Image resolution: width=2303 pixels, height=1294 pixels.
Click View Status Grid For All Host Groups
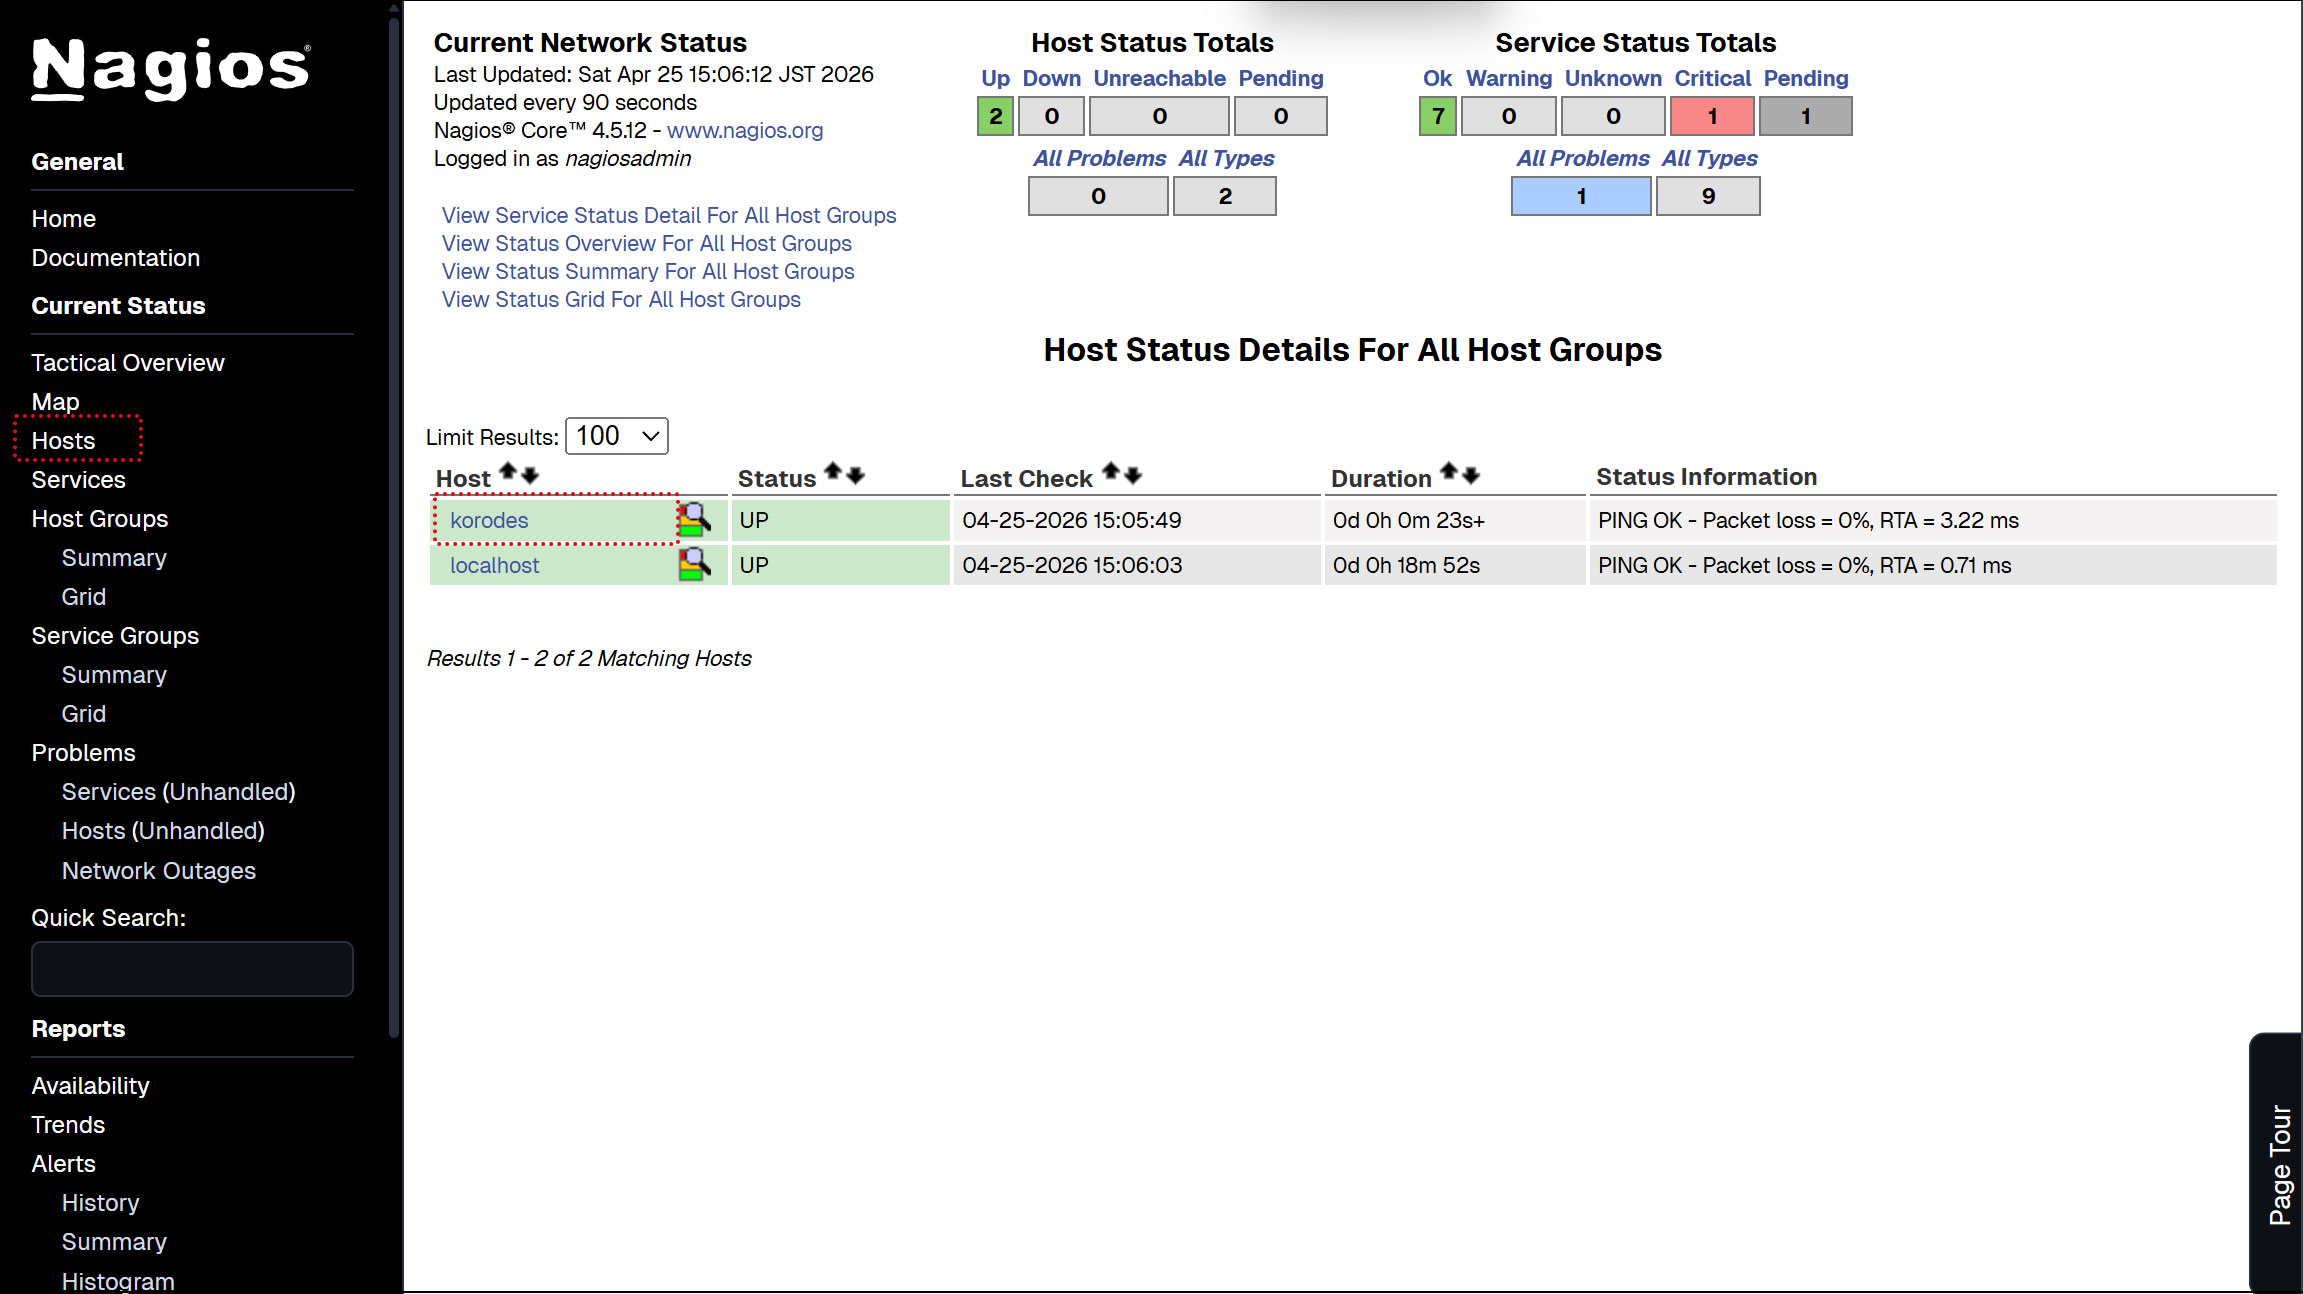(x=621, y=300)
